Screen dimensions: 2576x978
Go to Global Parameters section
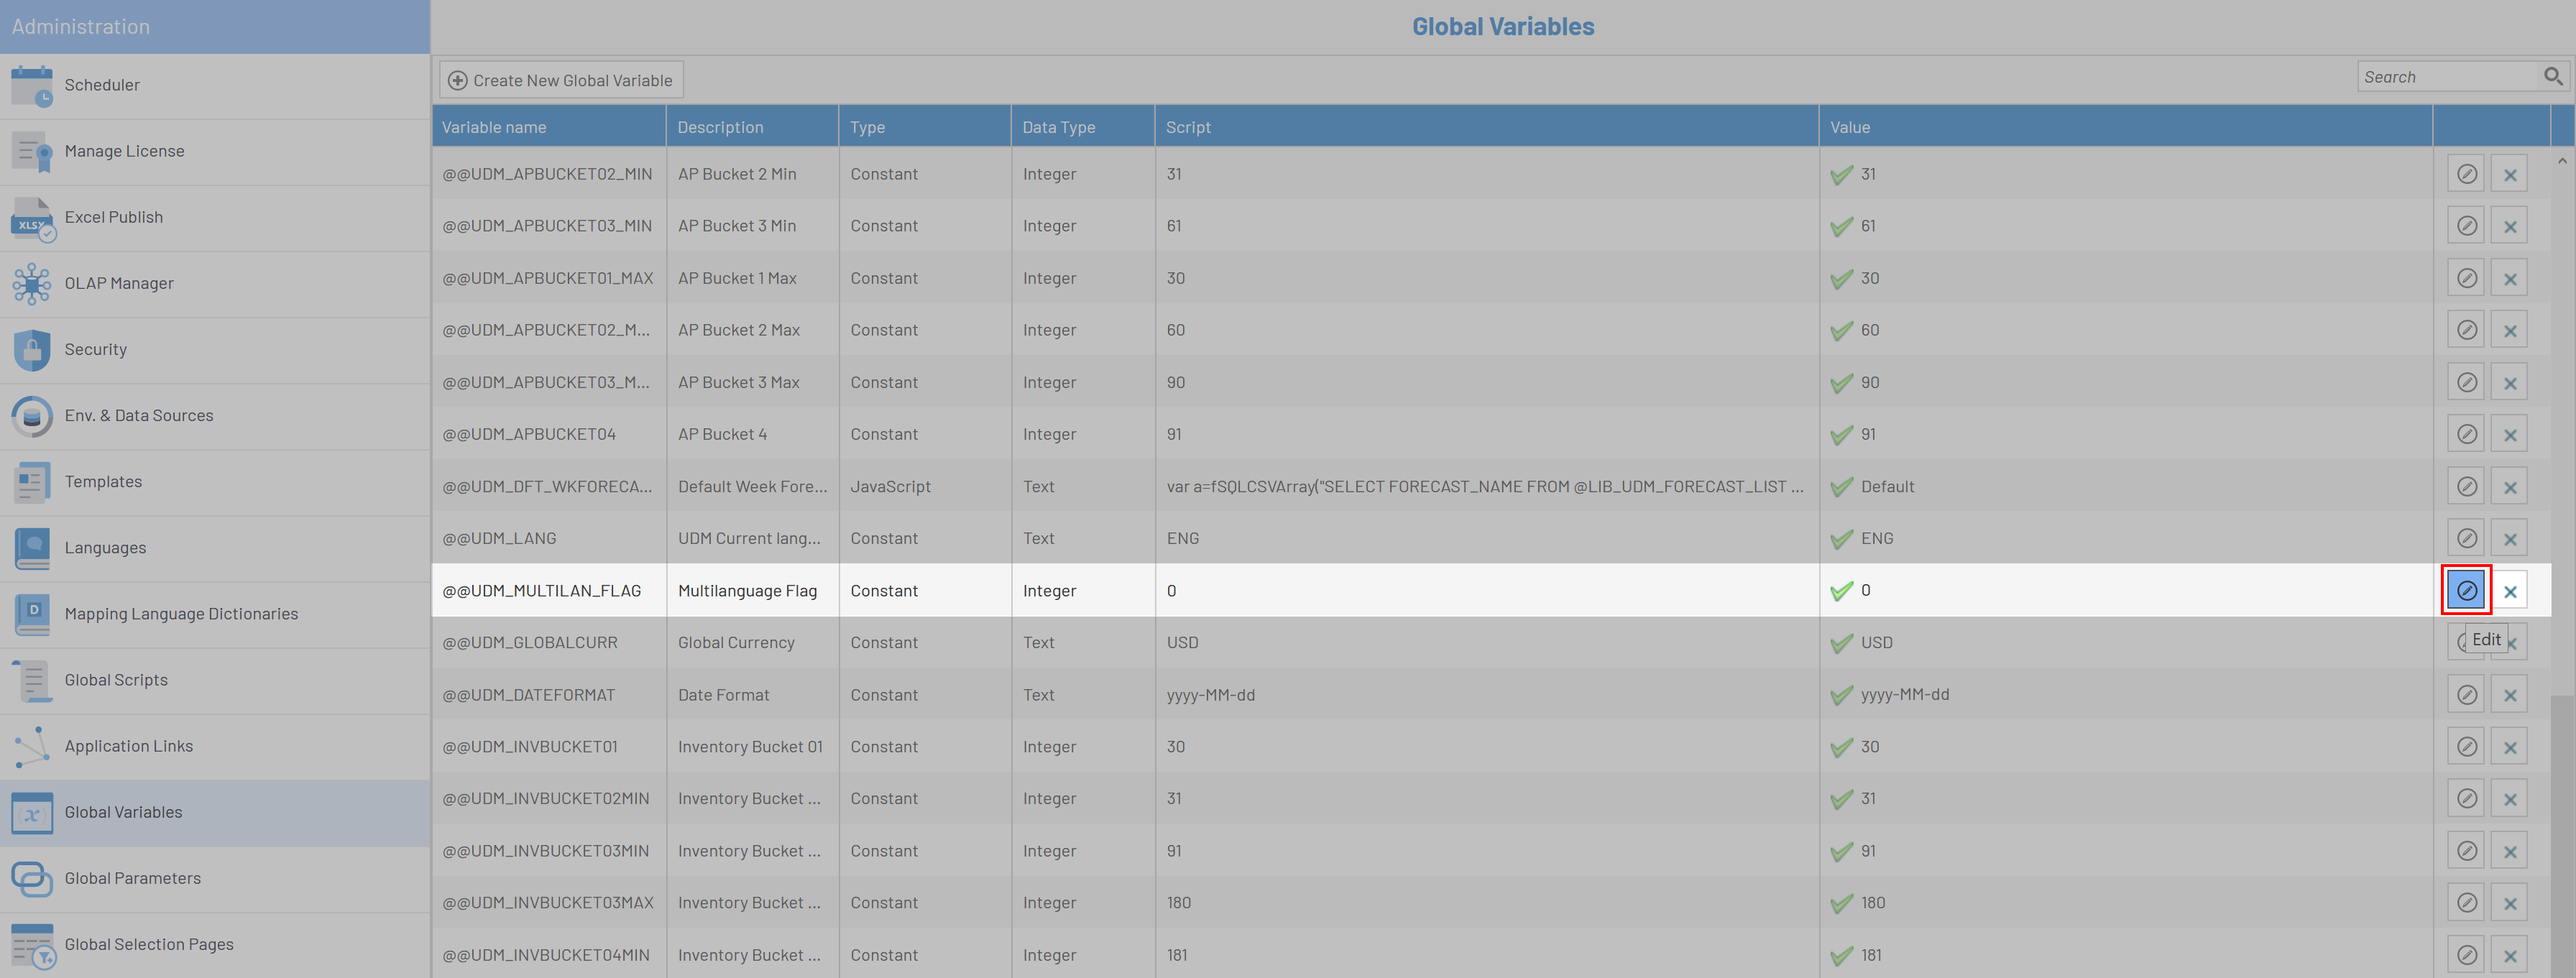[x=132, y=878]
